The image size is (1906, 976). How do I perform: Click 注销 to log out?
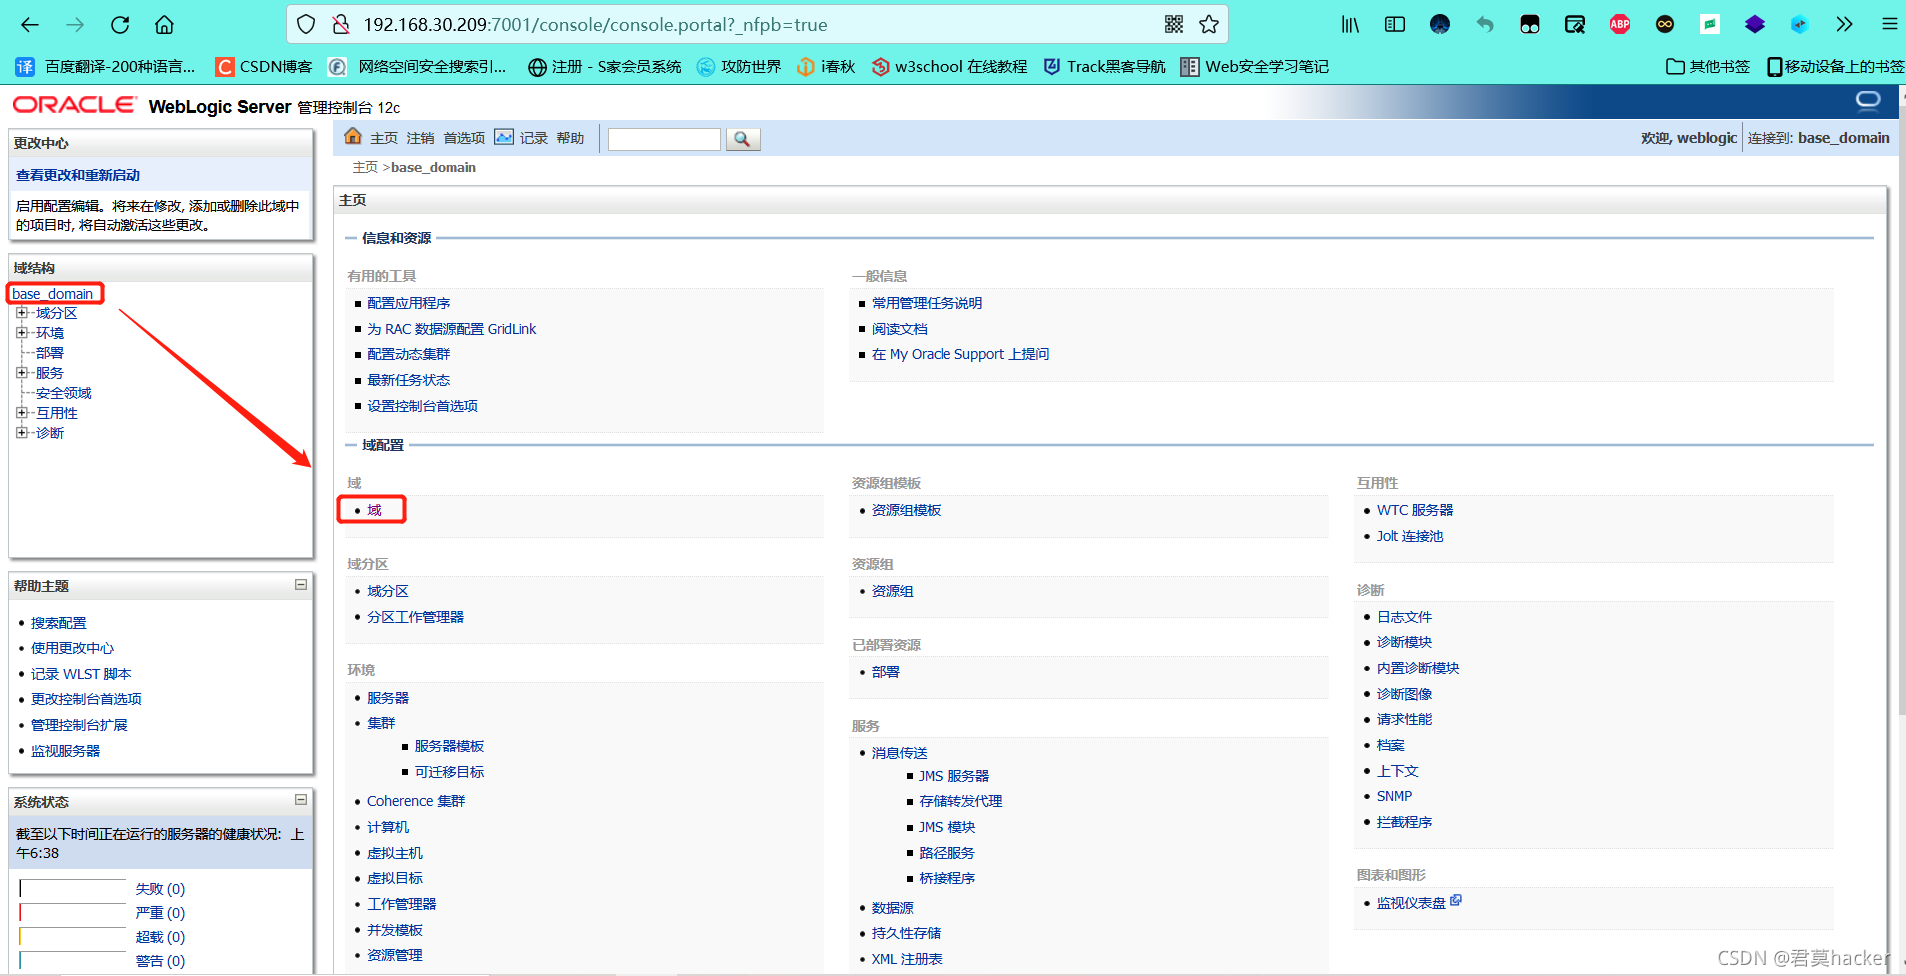[420, 138]
